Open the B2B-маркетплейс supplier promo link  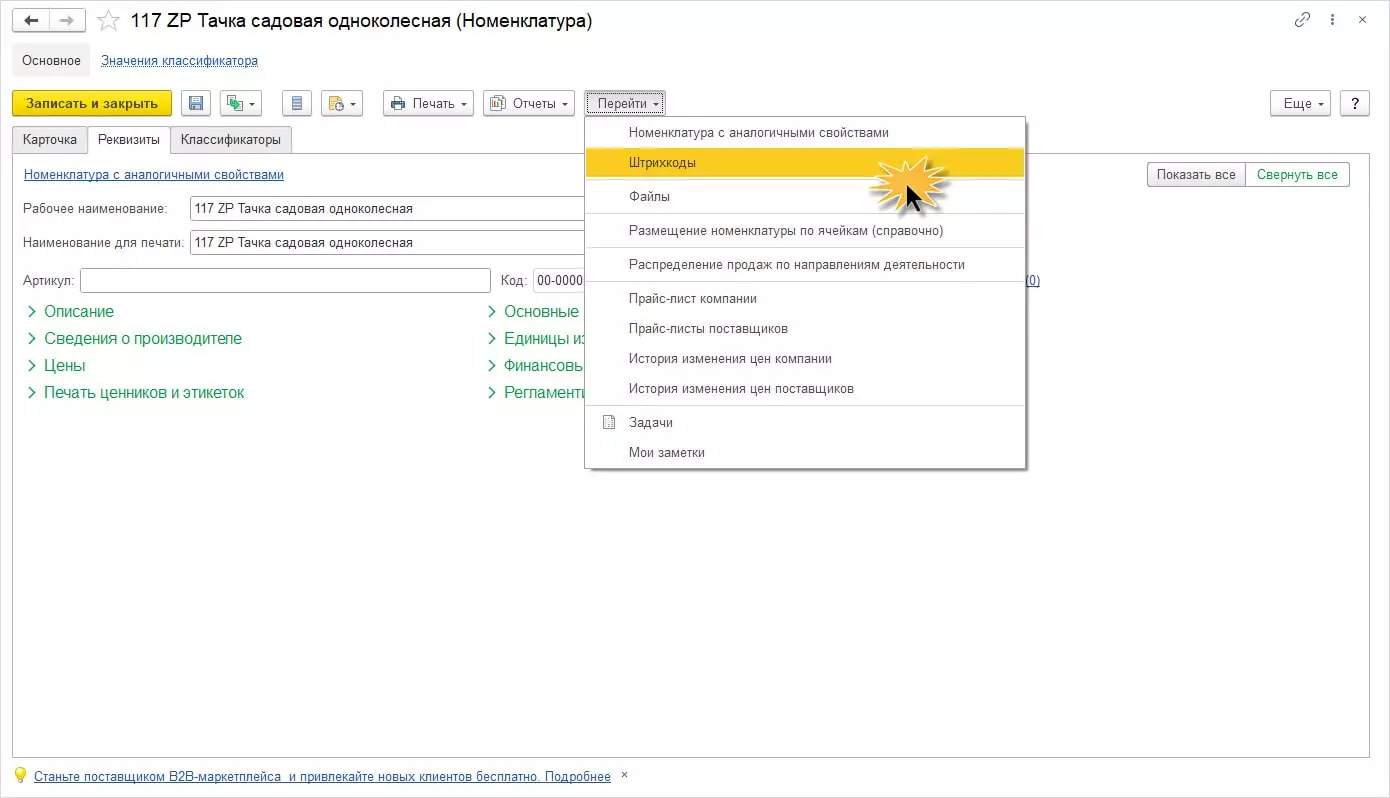pyautogui.click(x=322, y=776)
